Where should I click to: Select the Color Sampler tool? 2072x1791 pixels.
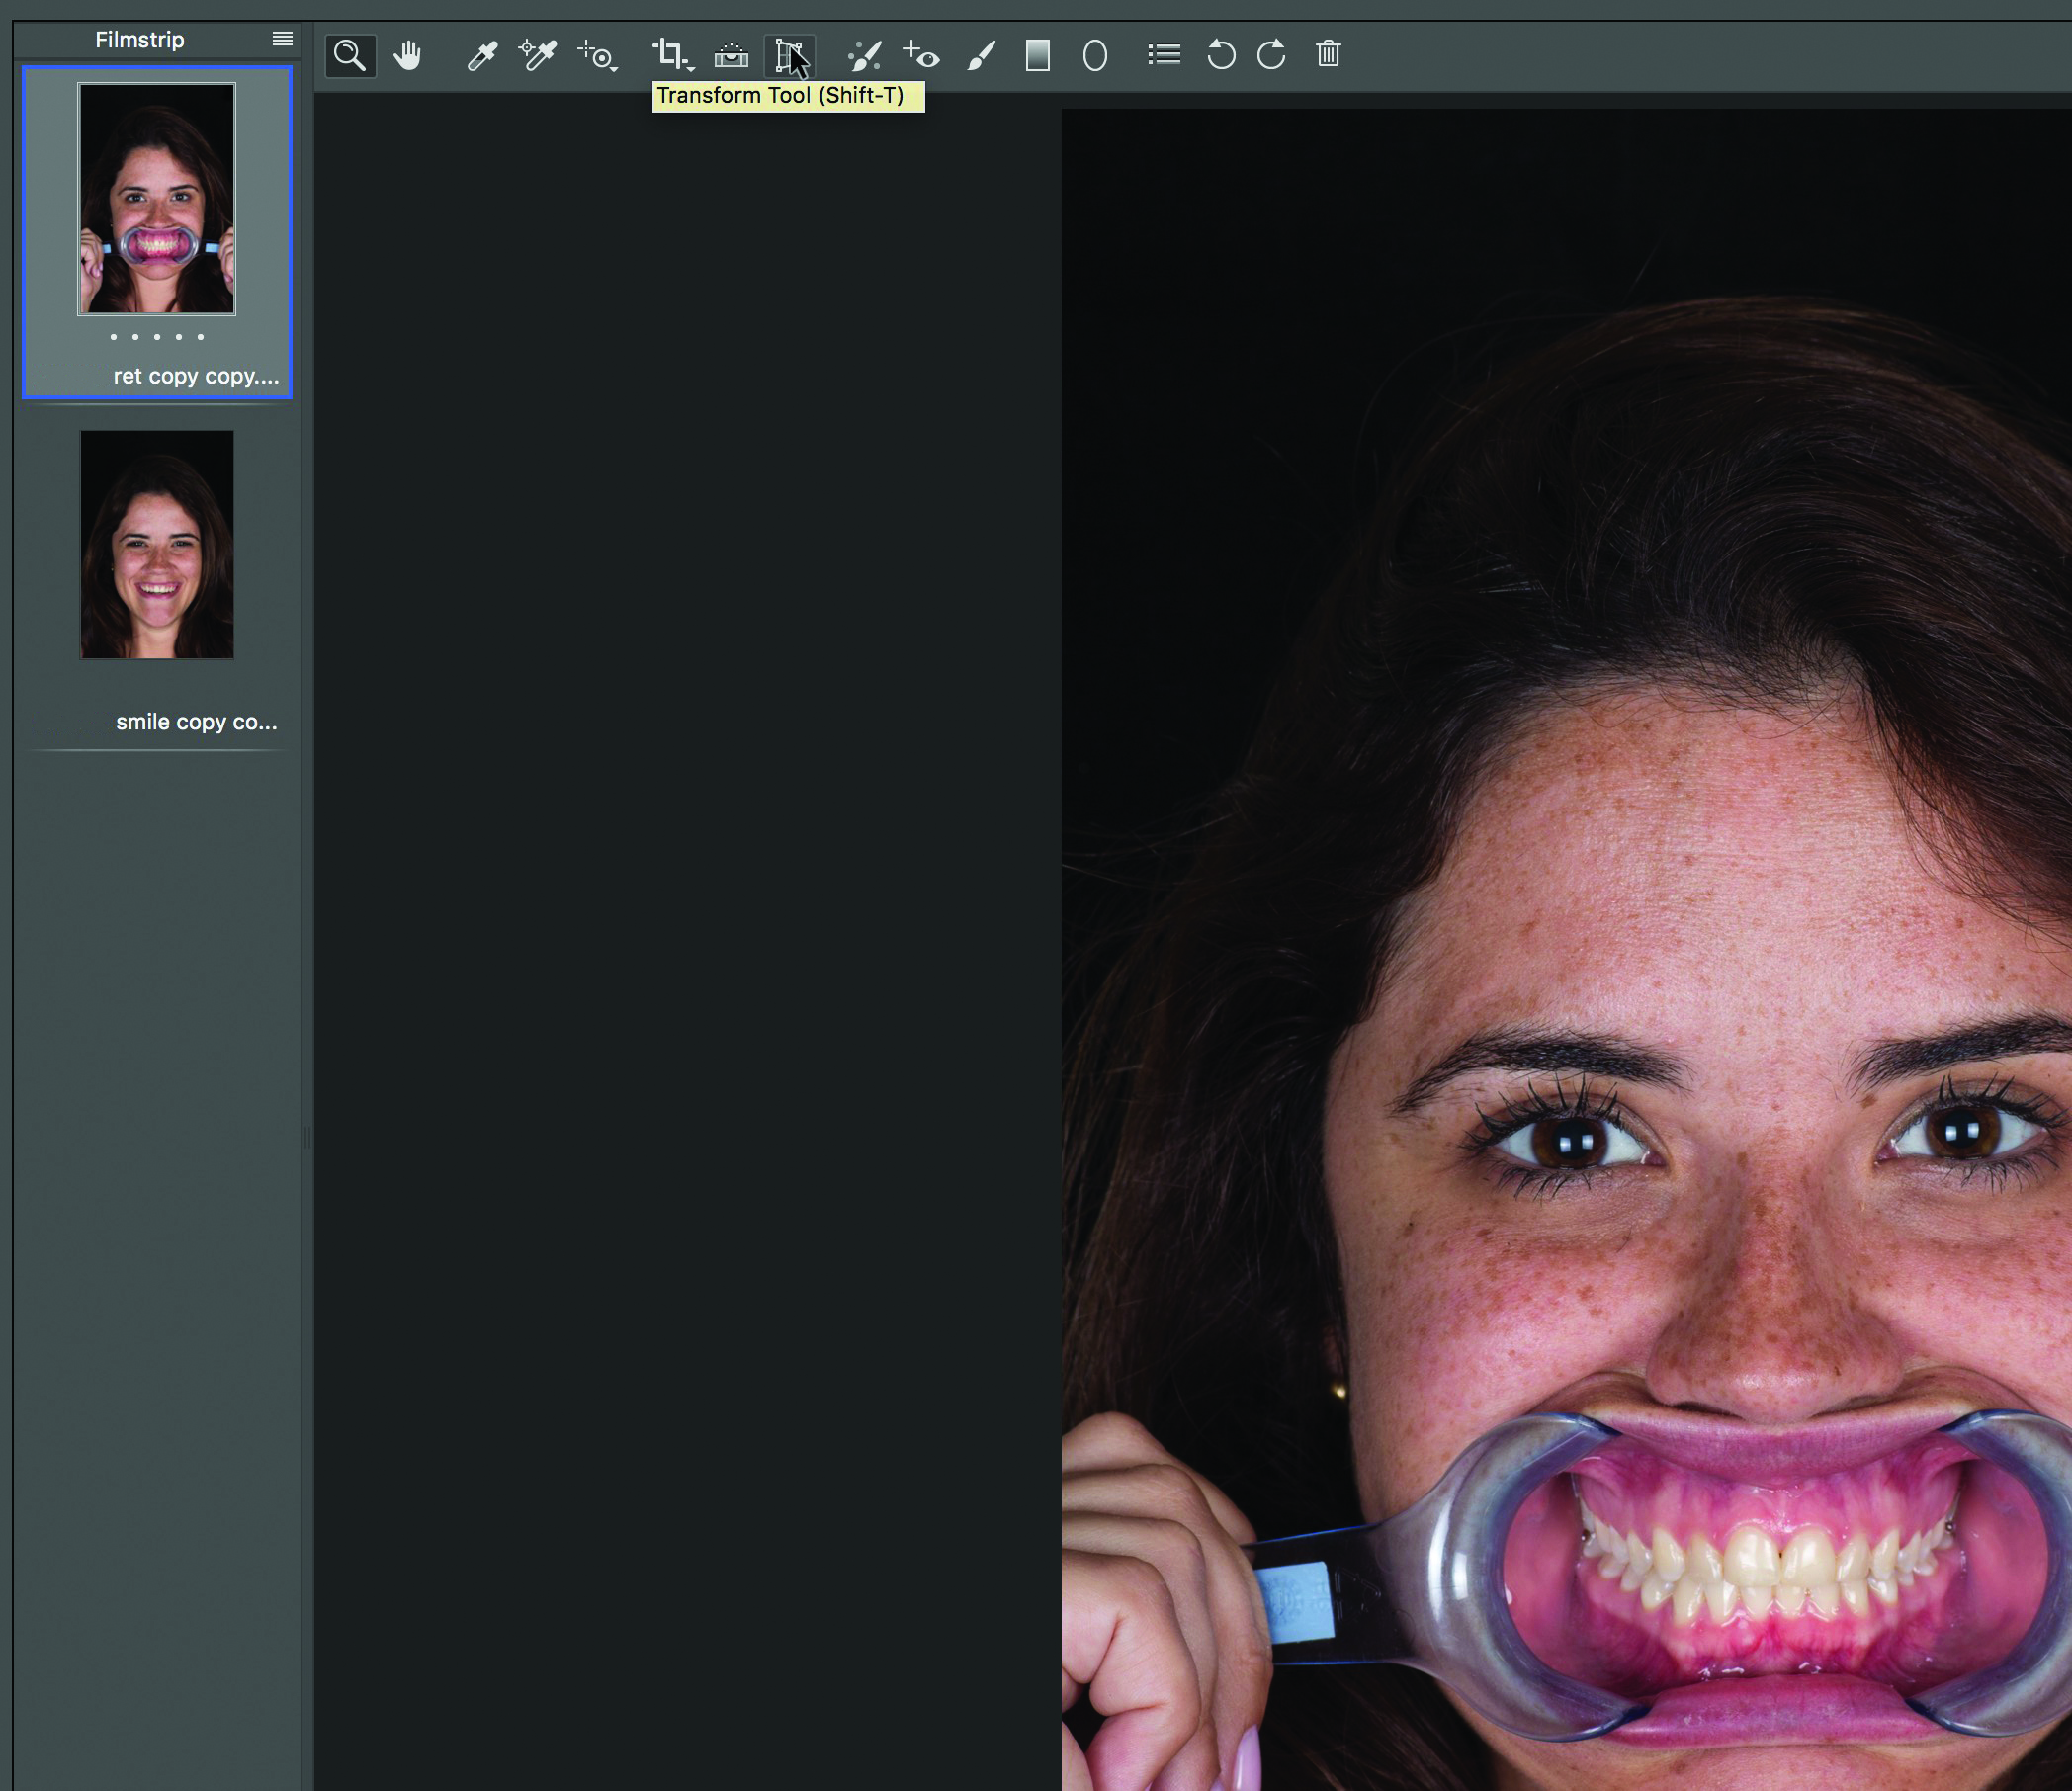(537, 55)
